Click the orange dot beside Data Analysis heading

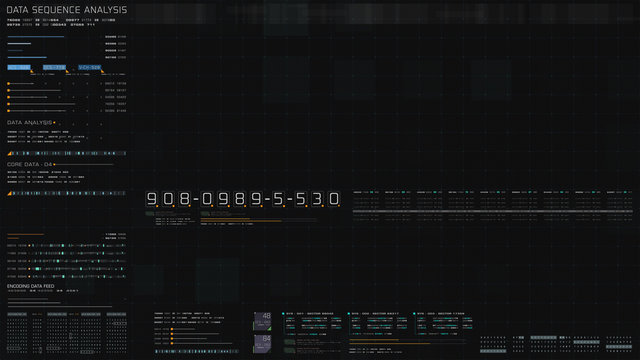pos(54,122)
